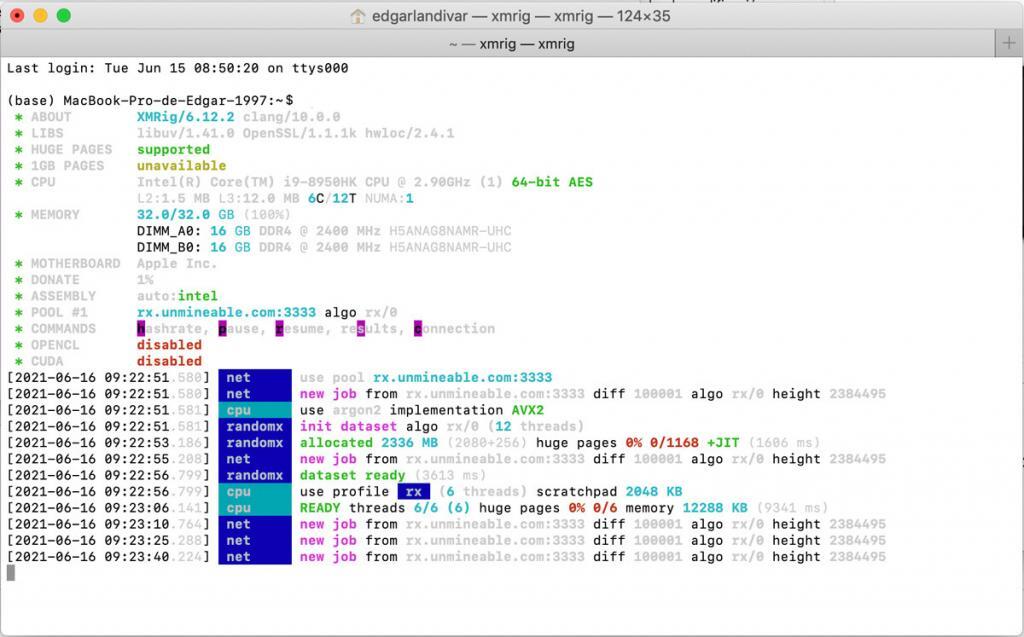Screen dimensions: 1024x637
Task: Click the 'pause' command word
Action: point(238,329)
